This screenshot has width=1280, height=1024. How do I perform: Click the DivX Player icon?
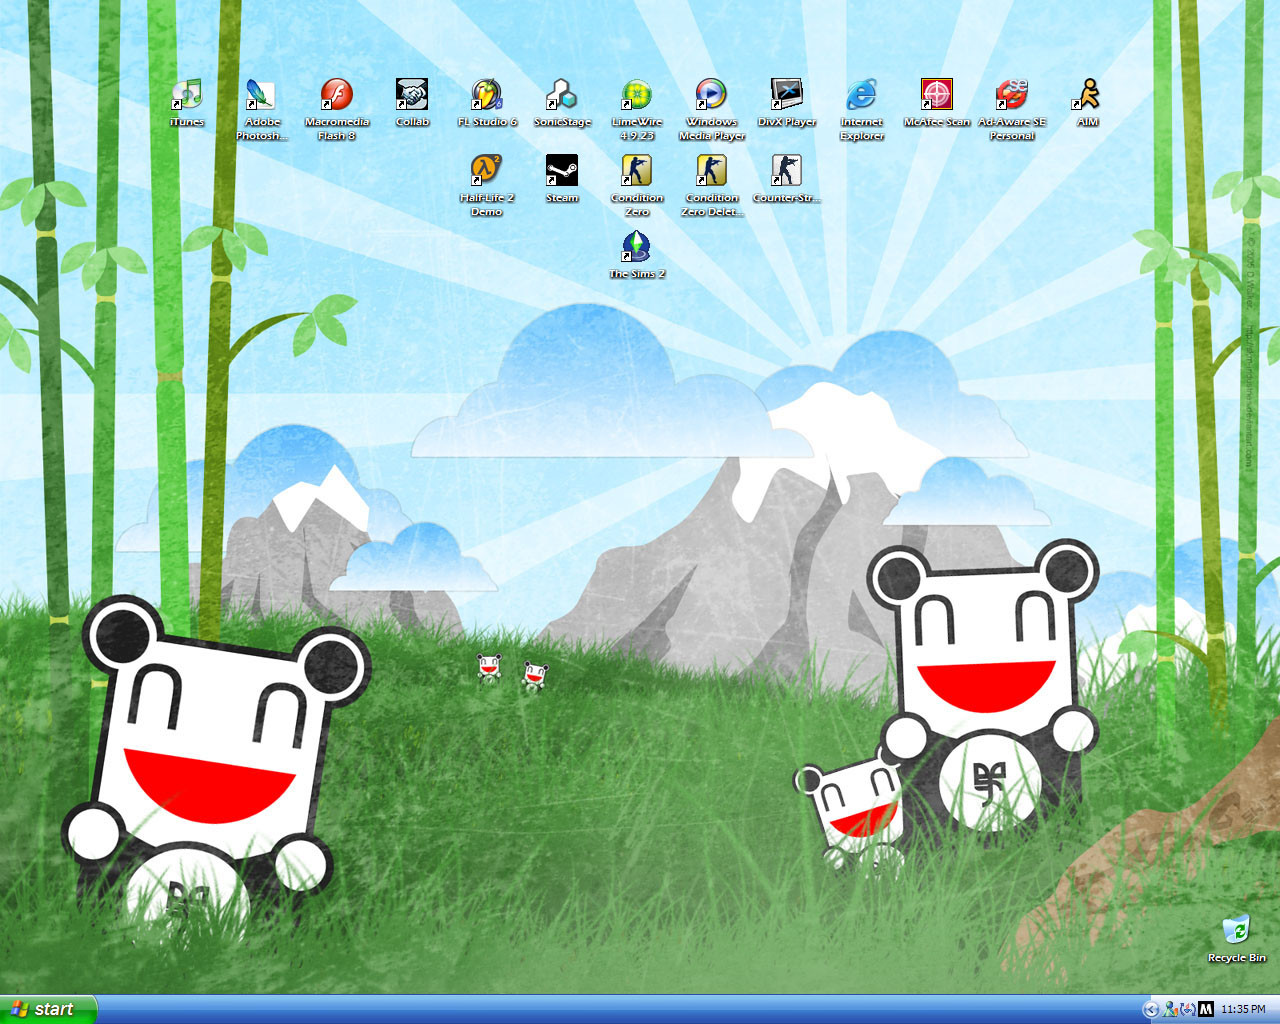pos(787,95)
